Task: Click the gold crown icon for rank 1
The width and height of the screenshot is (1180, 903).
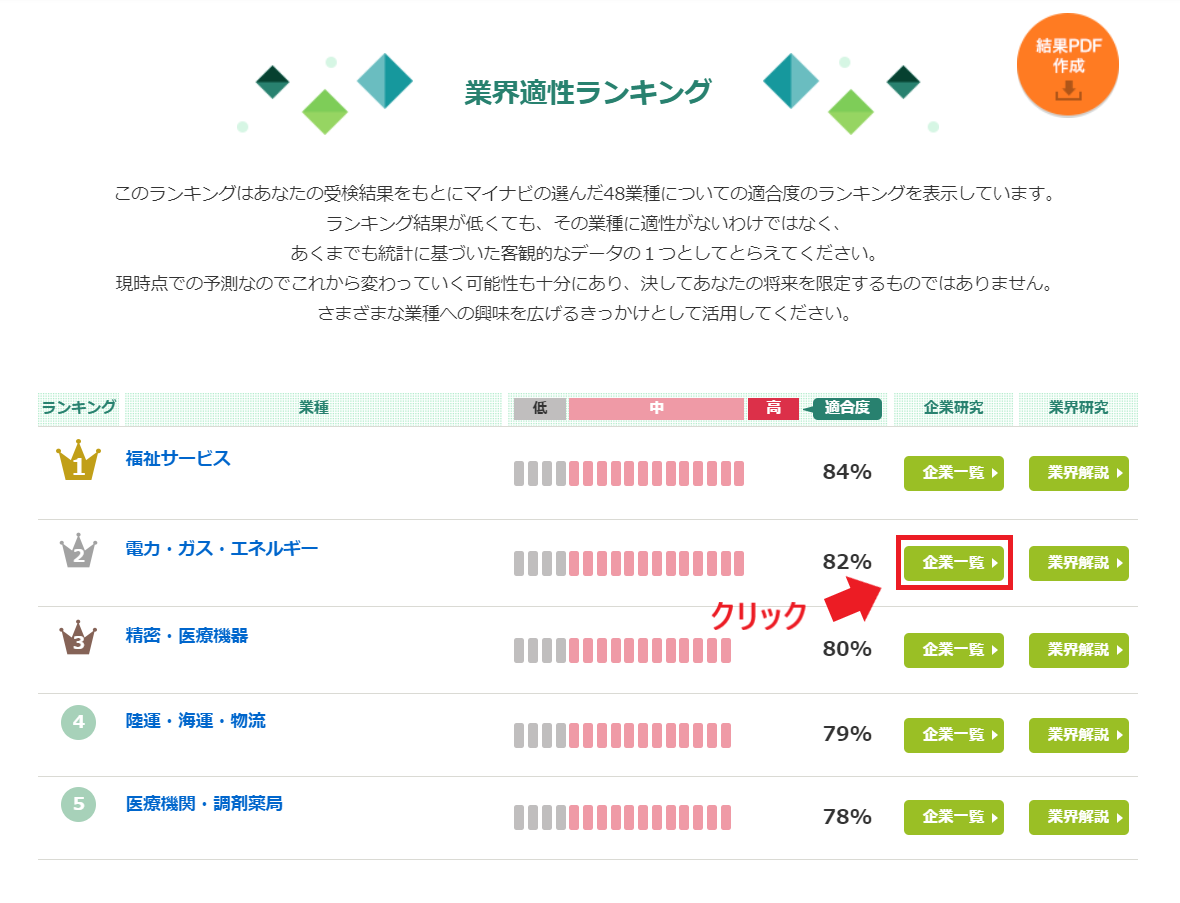Action: (x=78, y=462)
